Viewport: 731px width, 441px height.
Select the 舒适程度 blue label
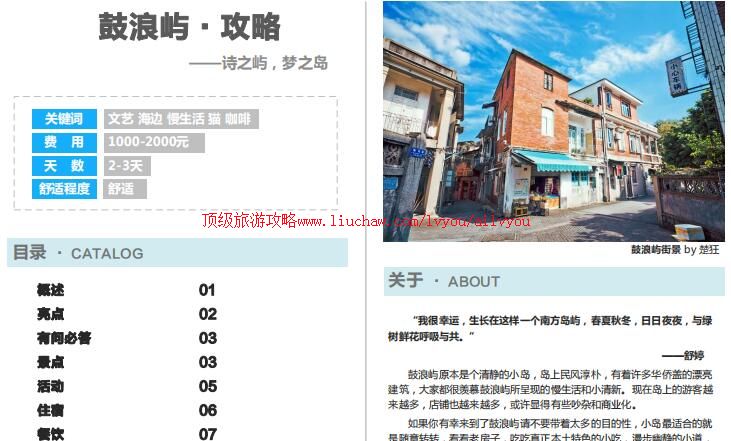click(64, 189)
